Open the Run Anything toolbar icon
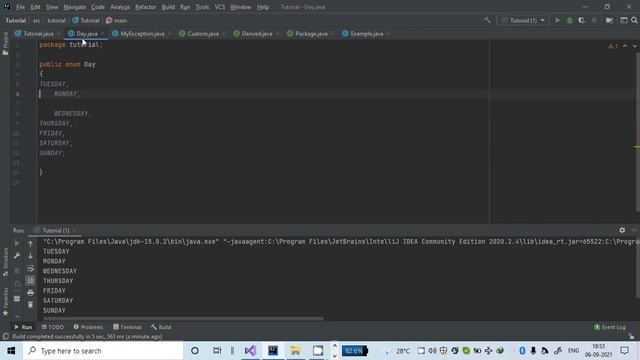640x360 pixels. point(624,20)
